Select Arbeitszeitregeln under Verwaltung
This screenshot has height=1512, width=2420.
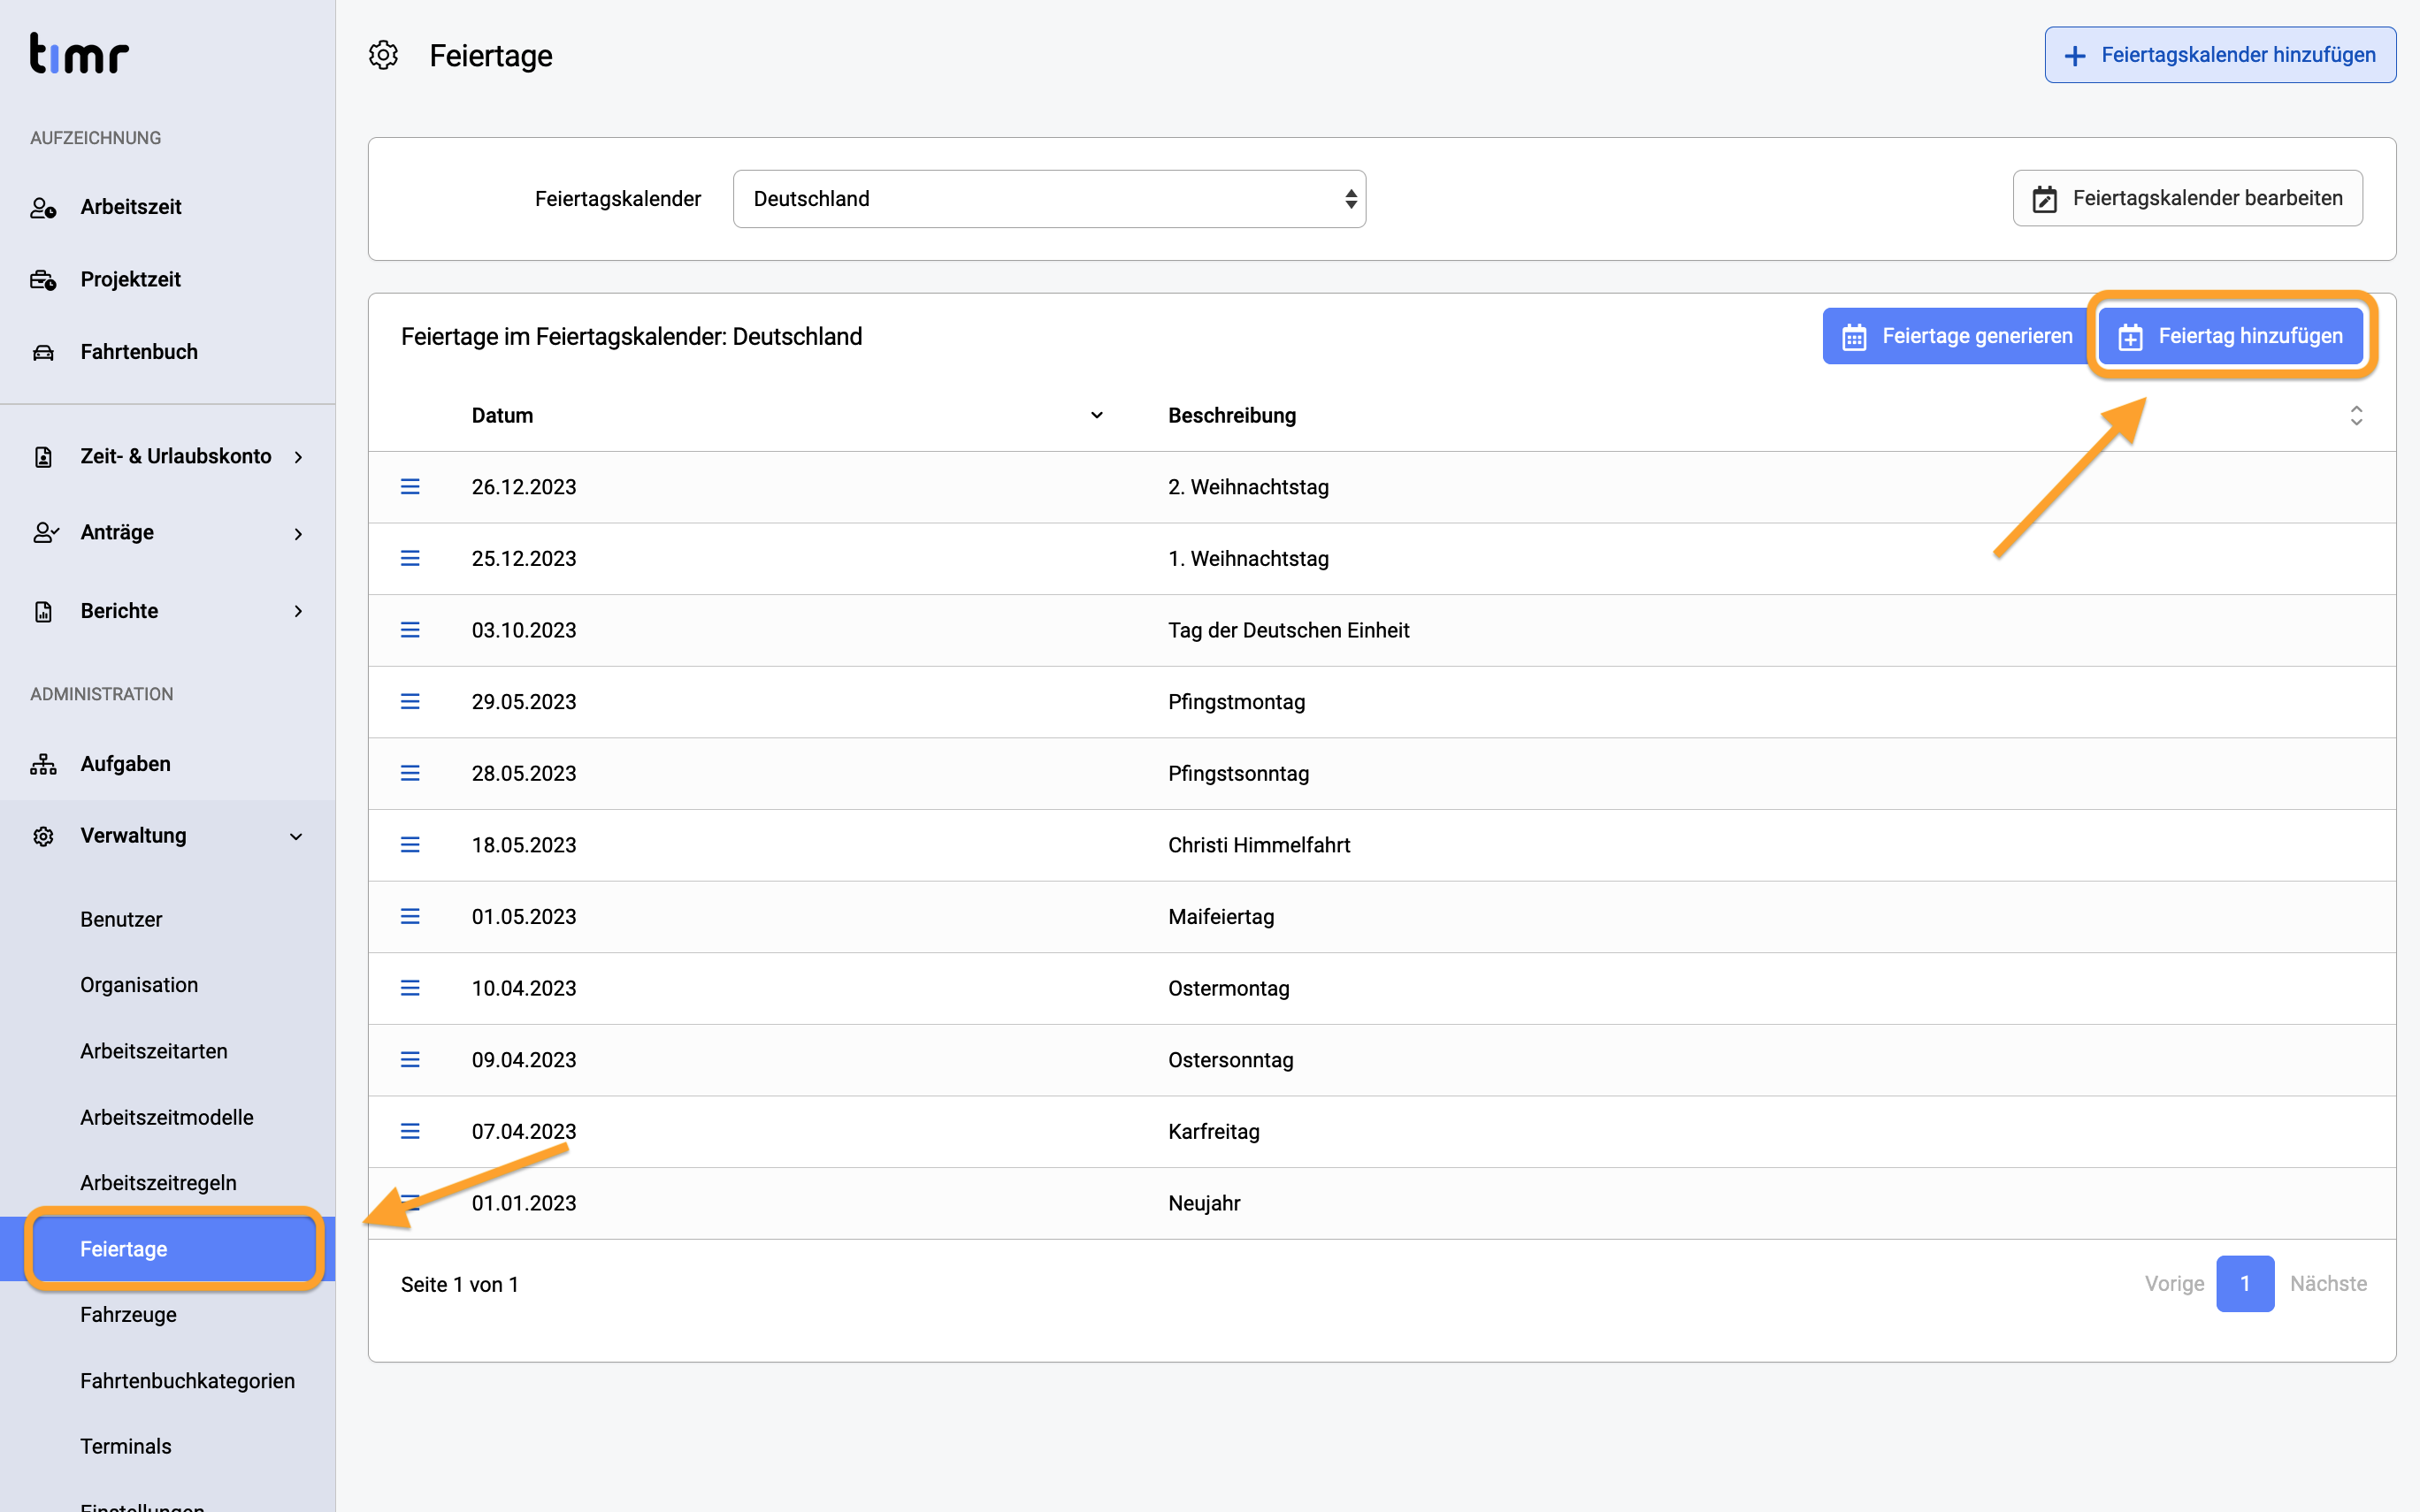[x=158, y=1183]
